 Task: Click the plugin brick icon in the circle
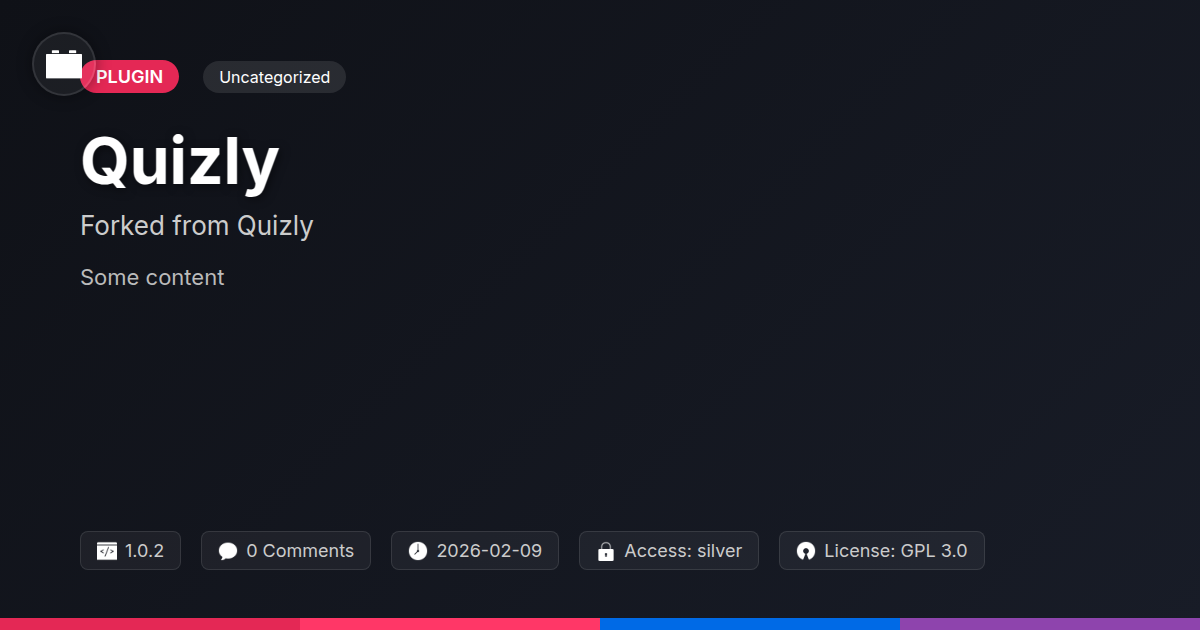(64, 64)
